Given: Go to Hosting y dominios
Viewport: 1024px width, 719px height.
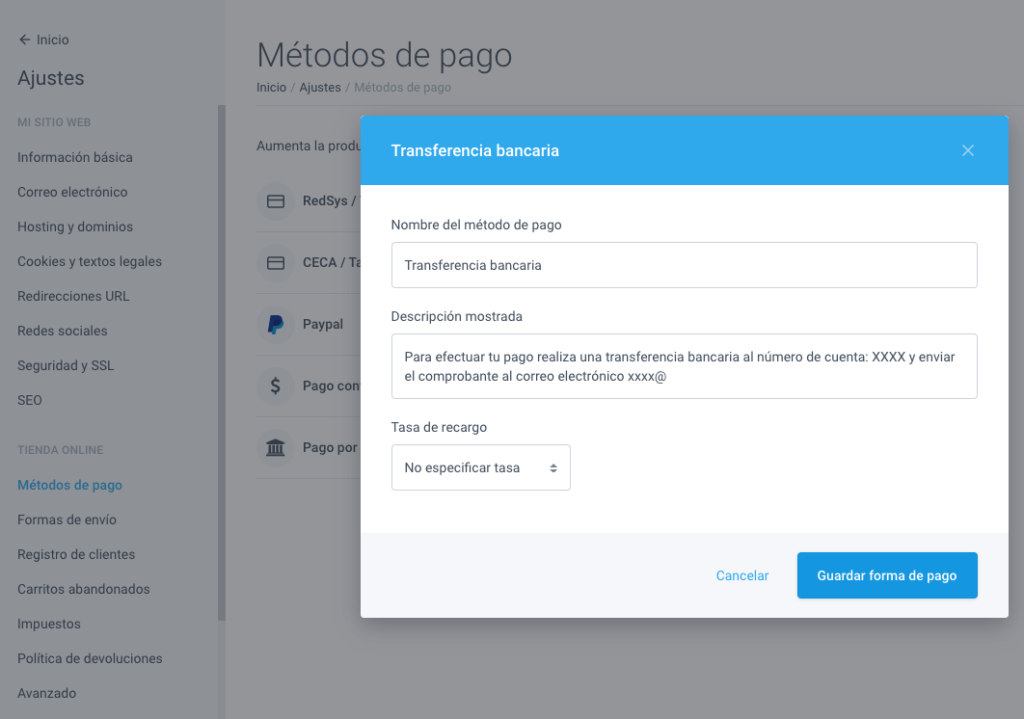Looking at the screenshot, I should [75, 227].
